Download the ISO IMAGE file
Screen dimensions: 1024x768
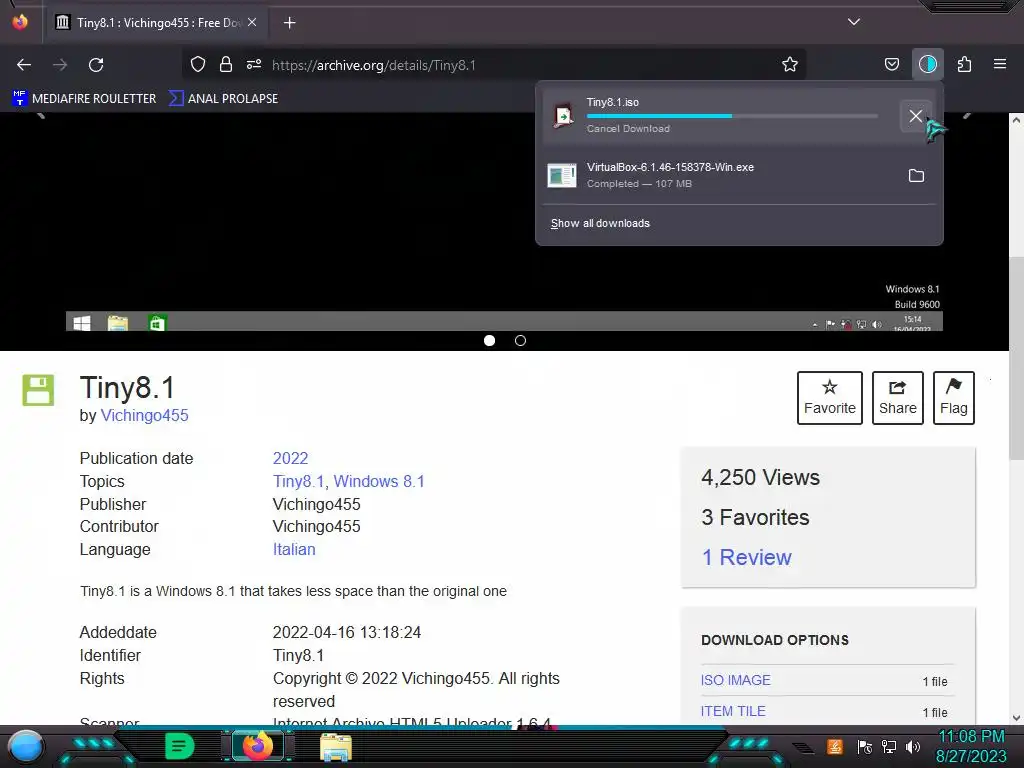tap(735, 680)
